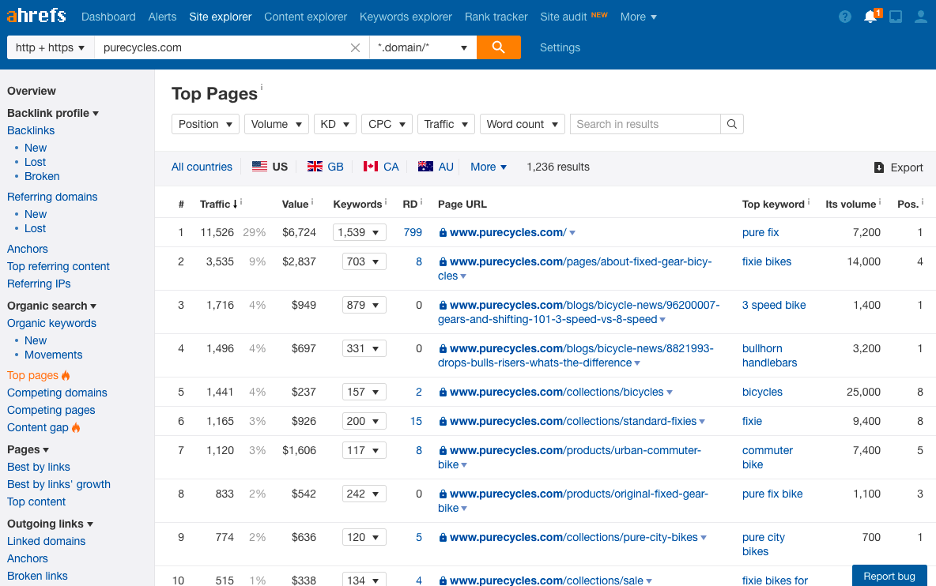
Task: Open Organic keywords in sidebar
Action: 51,323
